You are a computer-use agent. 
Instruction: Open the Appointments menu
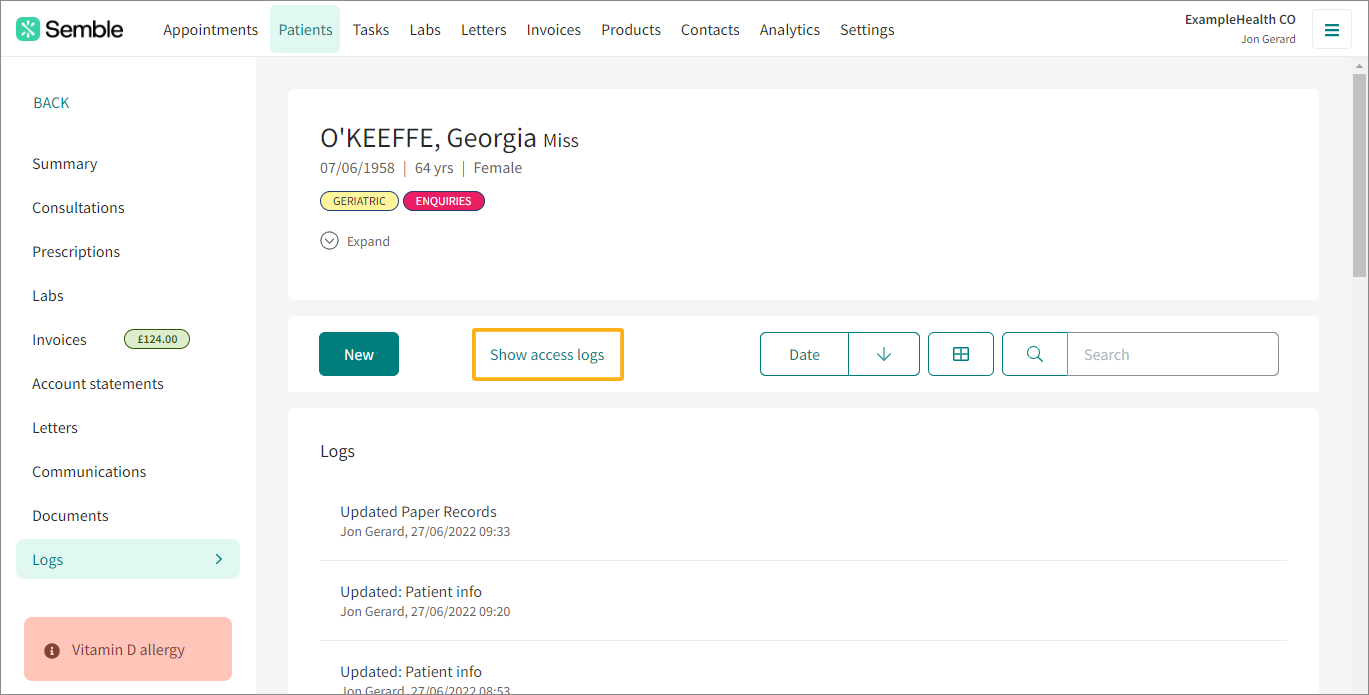[x=211, y=29]
